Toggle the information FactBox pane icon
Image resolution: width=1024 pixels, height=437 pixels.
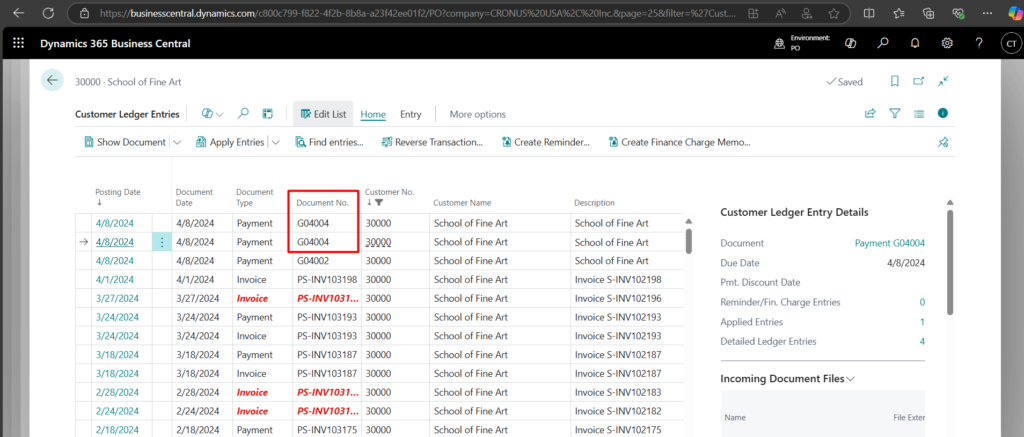point(942,114)
